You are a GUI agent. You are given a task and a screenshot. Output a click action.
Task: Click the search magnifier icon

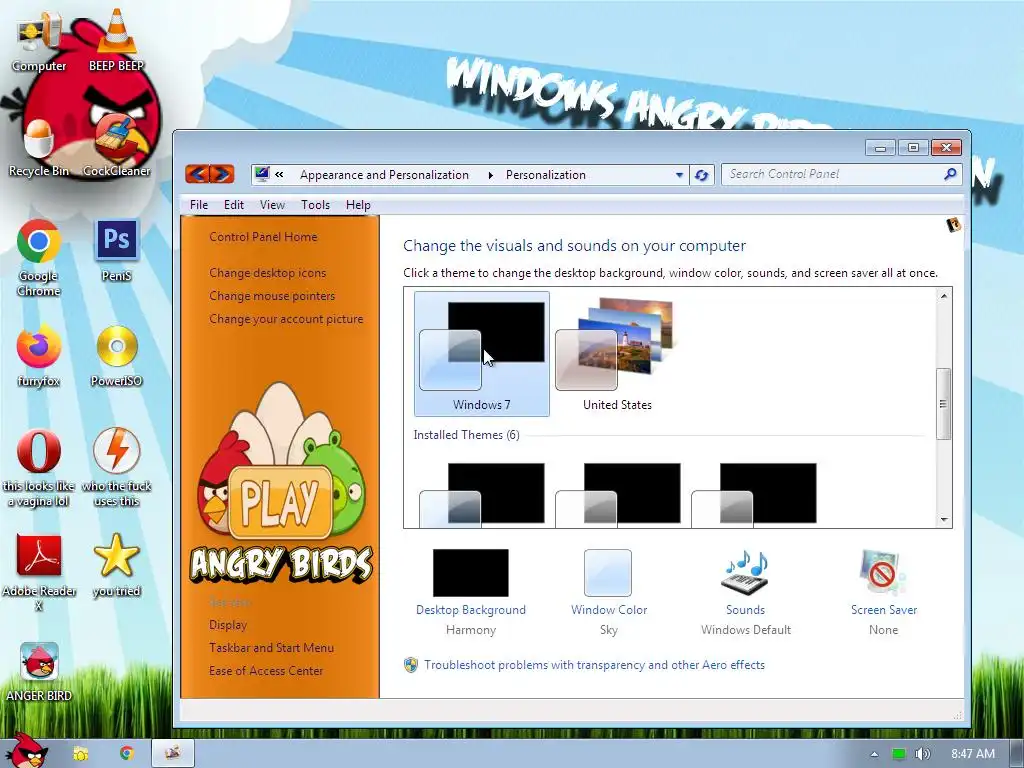click(950, 174)
